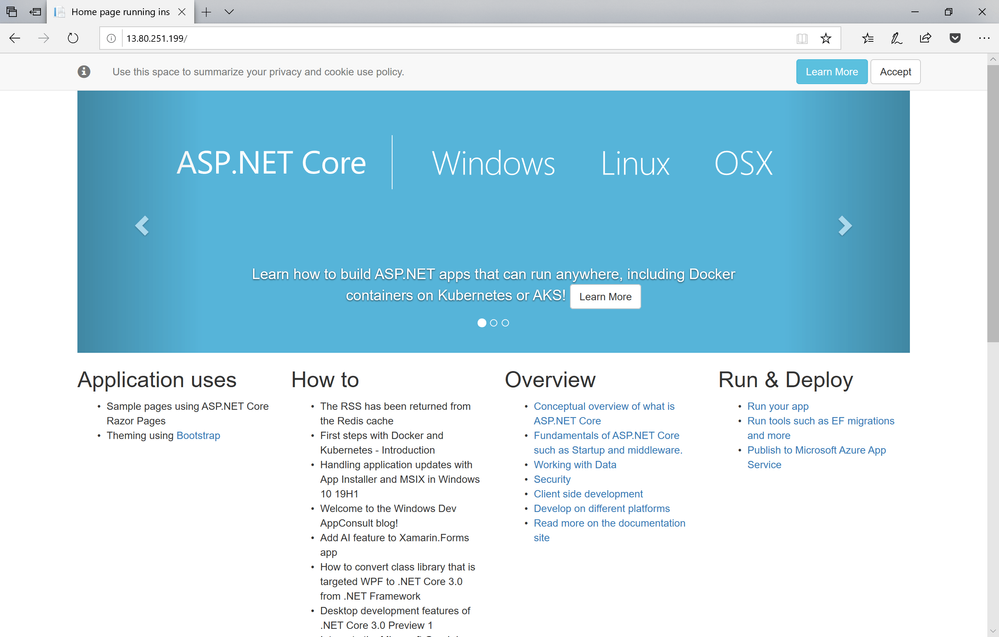Advance to the next carousel slide
Screen dimensions: 999x637
point(845,225)
